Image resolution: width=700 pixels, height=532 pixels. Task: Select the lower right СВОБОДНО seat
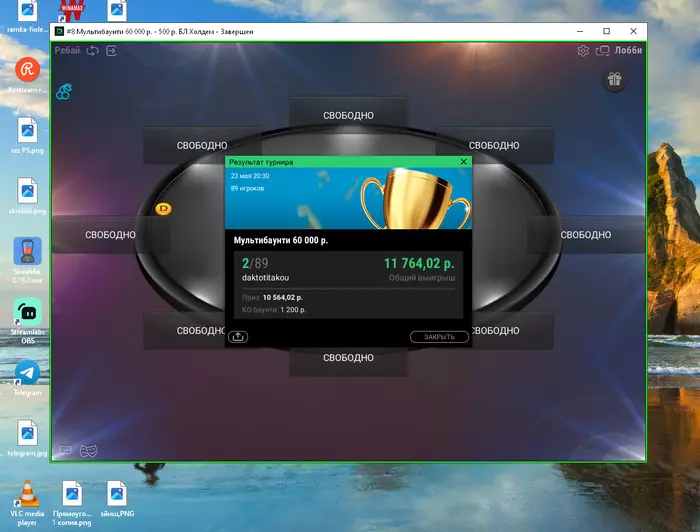coord(512,331)
